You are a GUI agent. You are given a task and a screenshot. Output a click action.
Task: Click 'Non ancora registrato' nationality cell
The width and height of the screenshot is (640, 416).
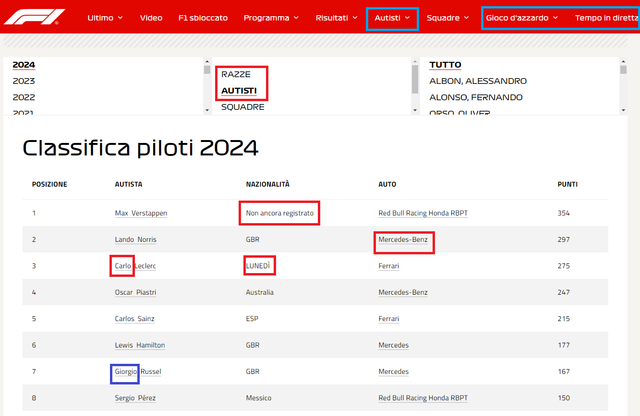click(x=280, y=213)
